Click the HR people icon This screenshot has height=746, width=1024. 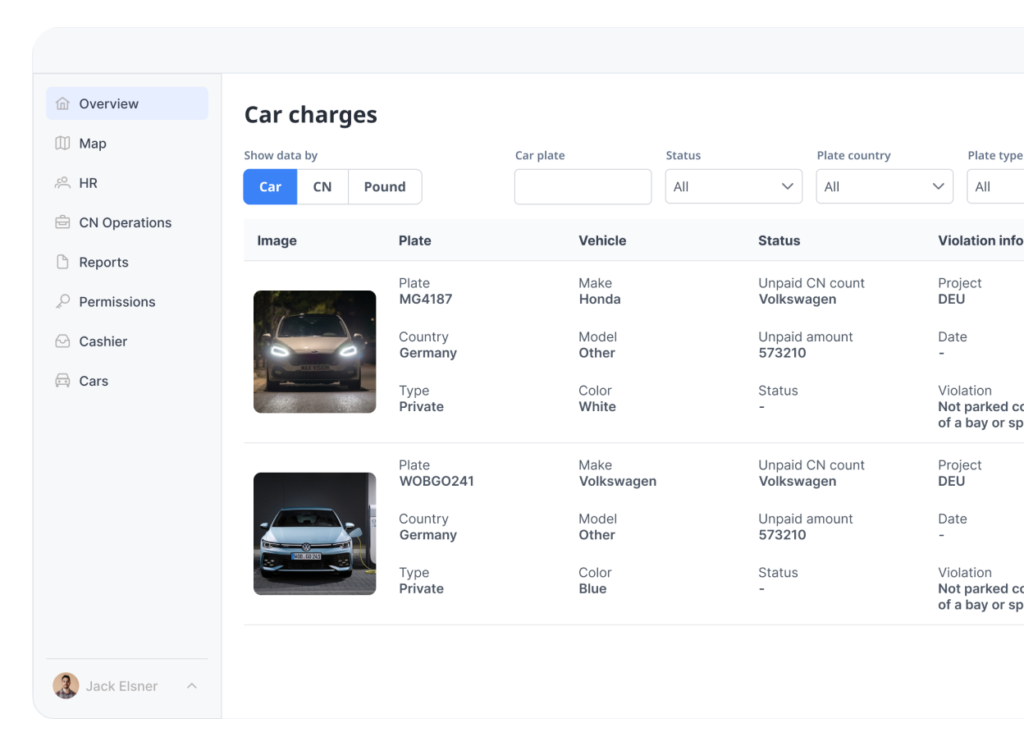[63, 183]
